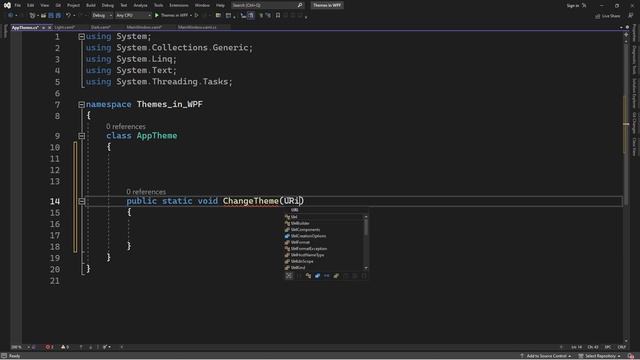Image resolution: width=640 pixels, height=360 pixels.
Task: Click '0 references' above class AppTheme
Action: (126, 127)
